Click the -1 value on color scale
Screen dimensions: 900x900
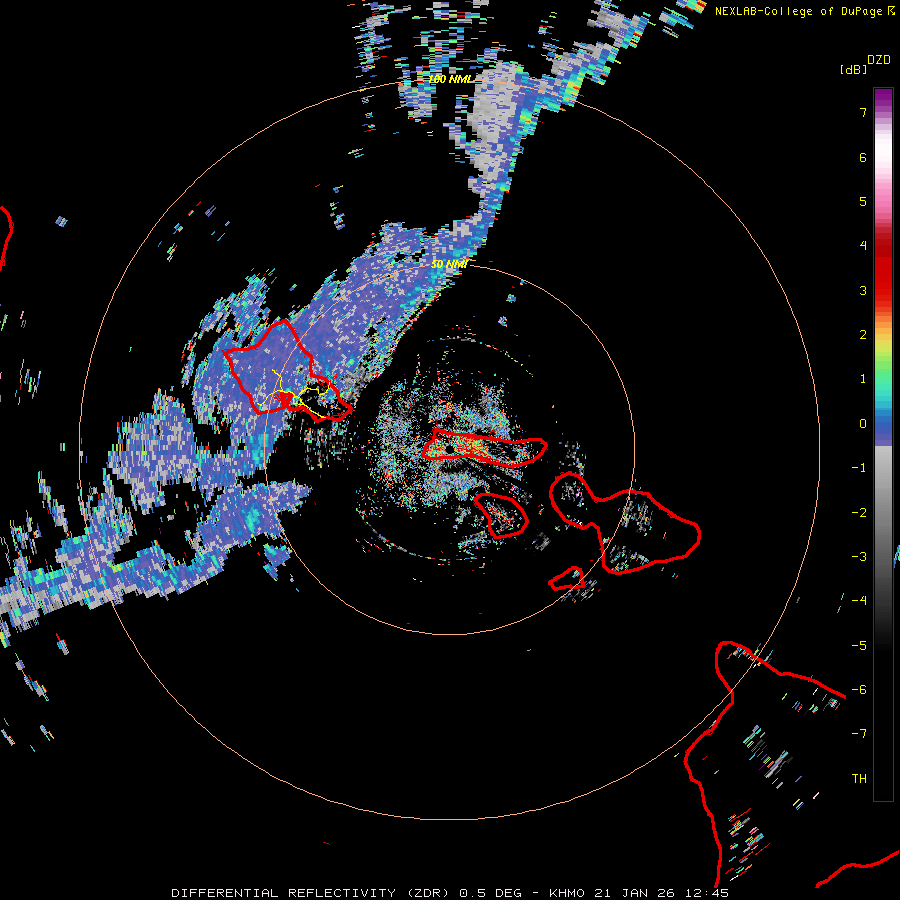point(859,468)
